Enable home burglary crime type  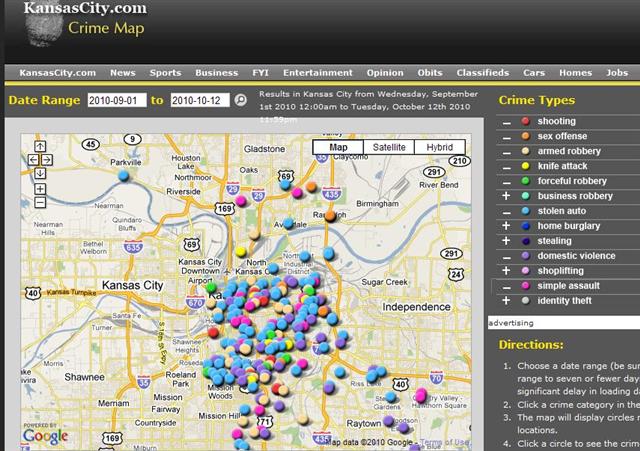point(506,226)
